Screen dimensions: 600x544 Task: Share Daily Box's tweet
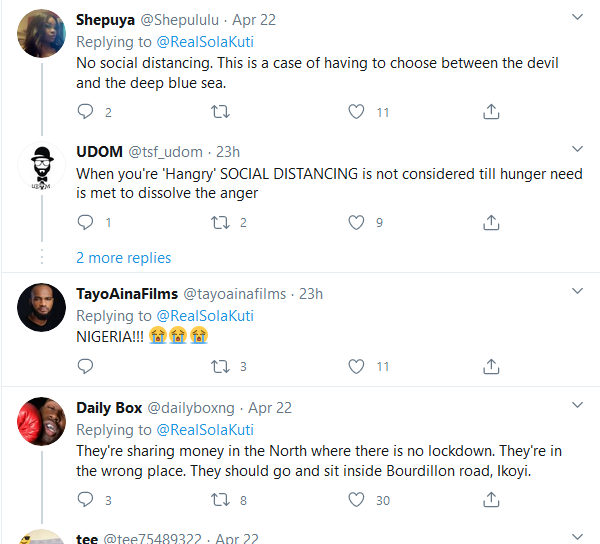(491, 500)
